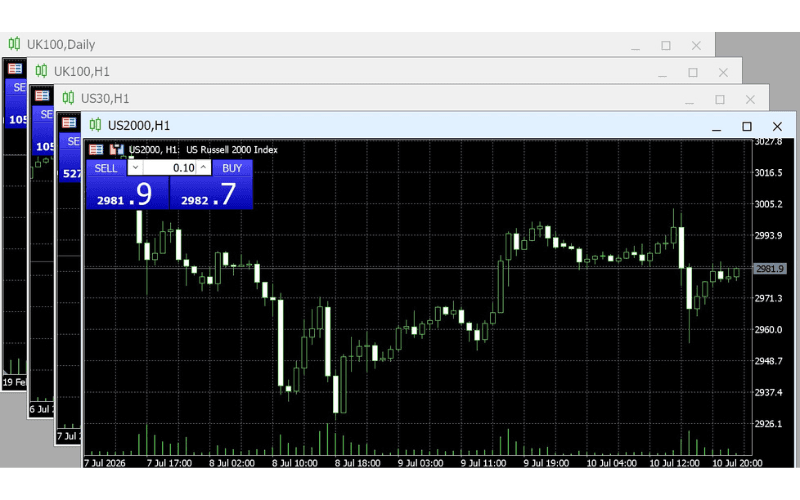
Task: Click the 8 Jul 18:00 time axis label
Action: click(358, 463)
